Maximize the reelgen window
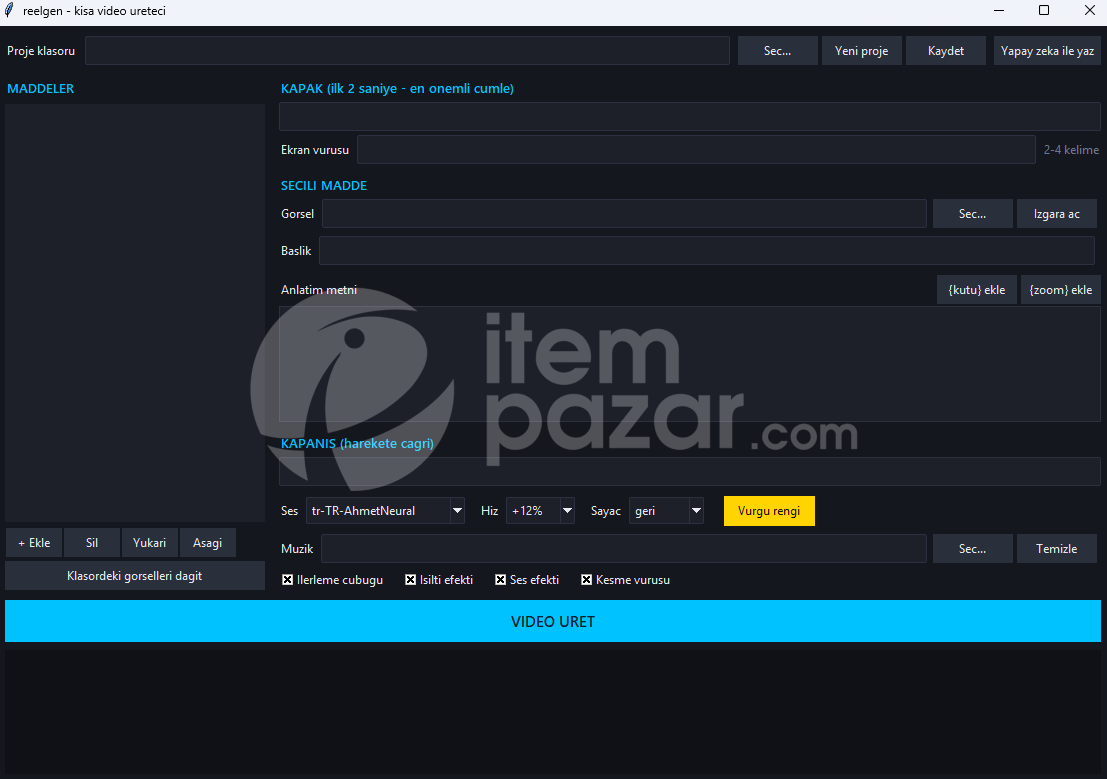 pyautogui.click(x=1043, y=10)
